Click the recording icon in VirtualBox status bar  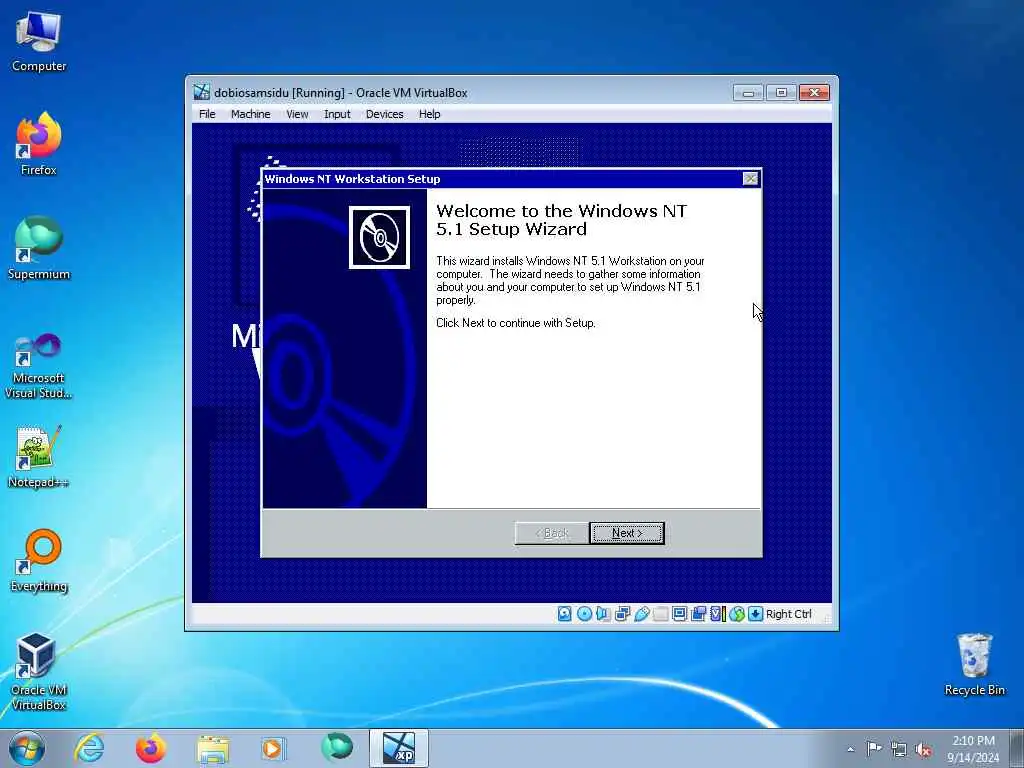tap(698, 614)
